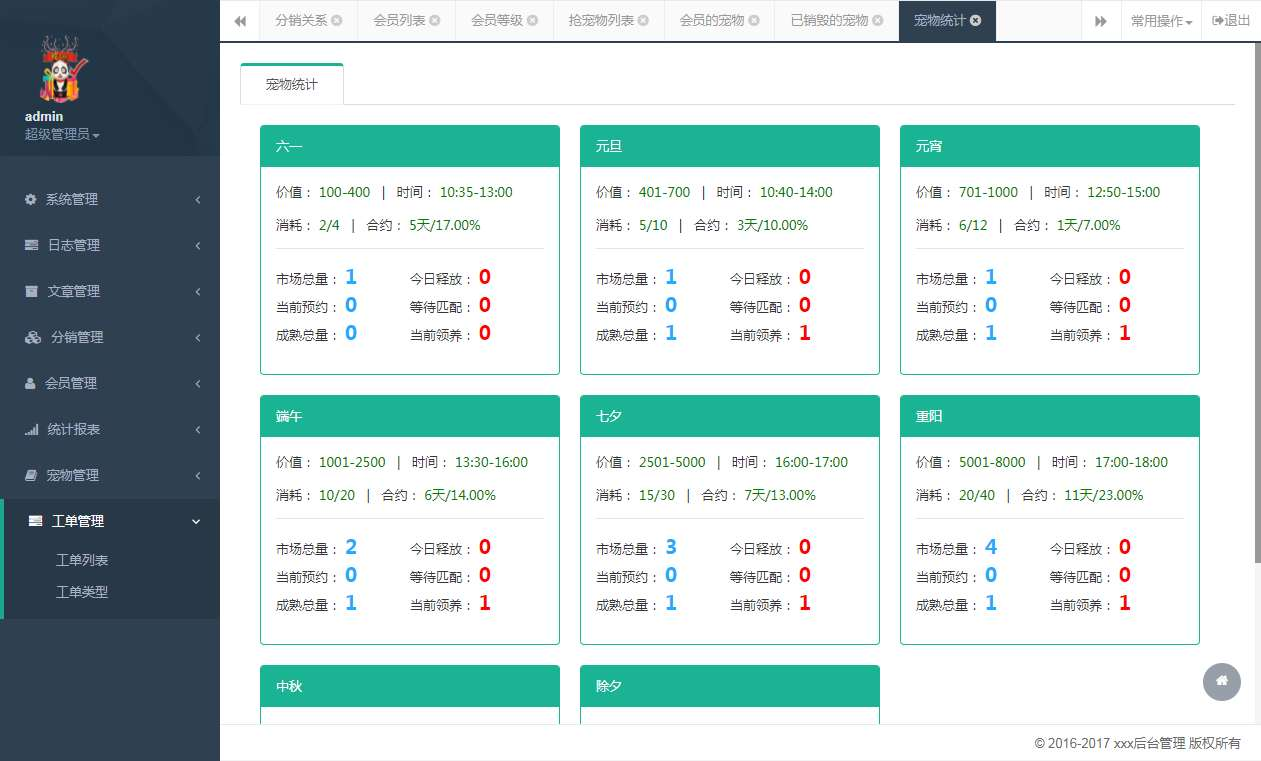Open the 工单列表 submenu link
Viewport: 1261px width, 761px height.
point(82,560)
